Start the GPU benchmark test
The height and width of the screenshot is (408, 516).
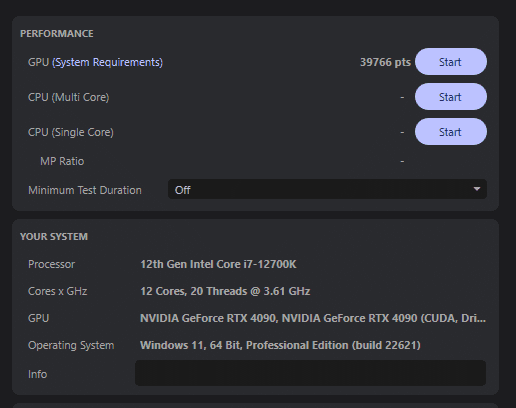pyautogui.click(x=451, y=62)
